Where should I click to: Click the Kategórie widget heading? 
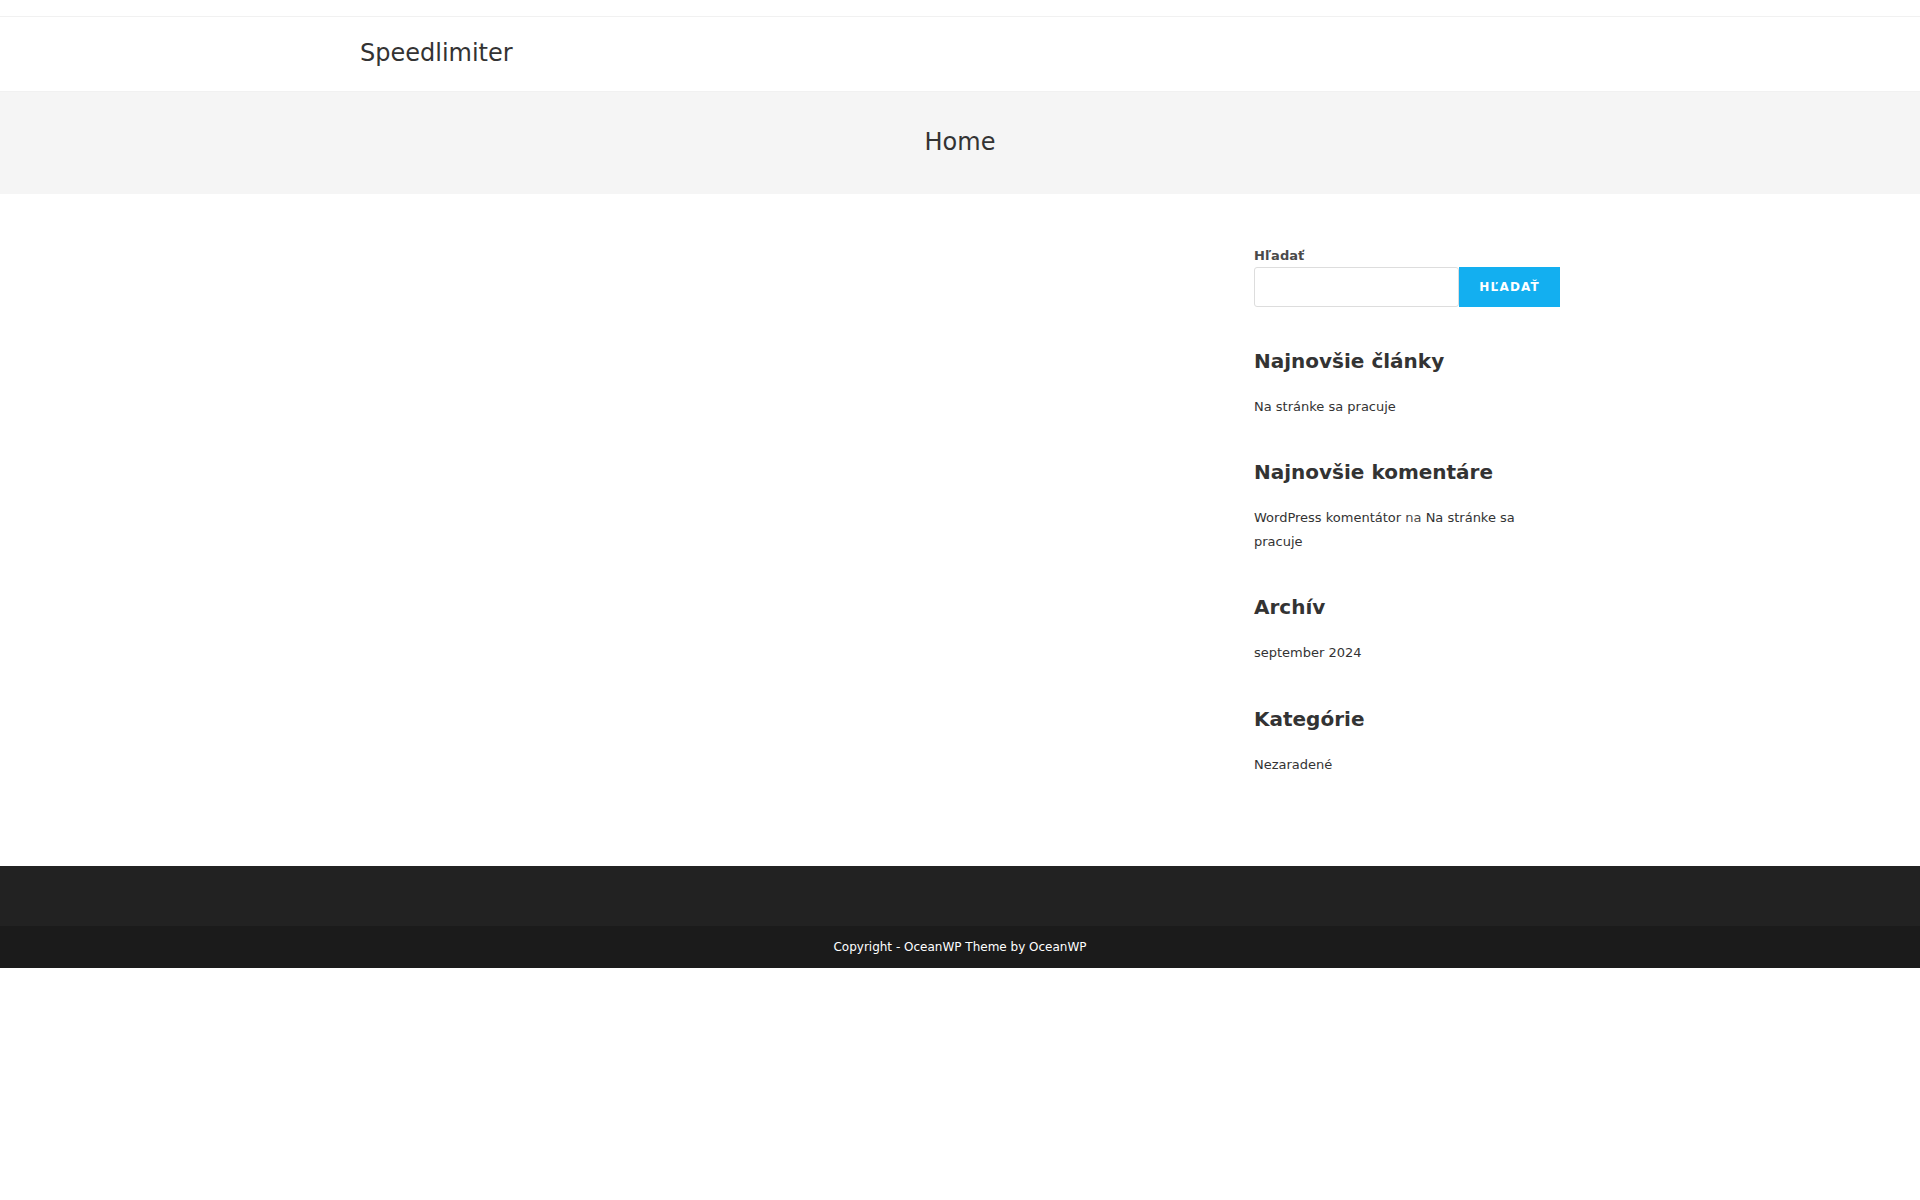pos(1308,719)
